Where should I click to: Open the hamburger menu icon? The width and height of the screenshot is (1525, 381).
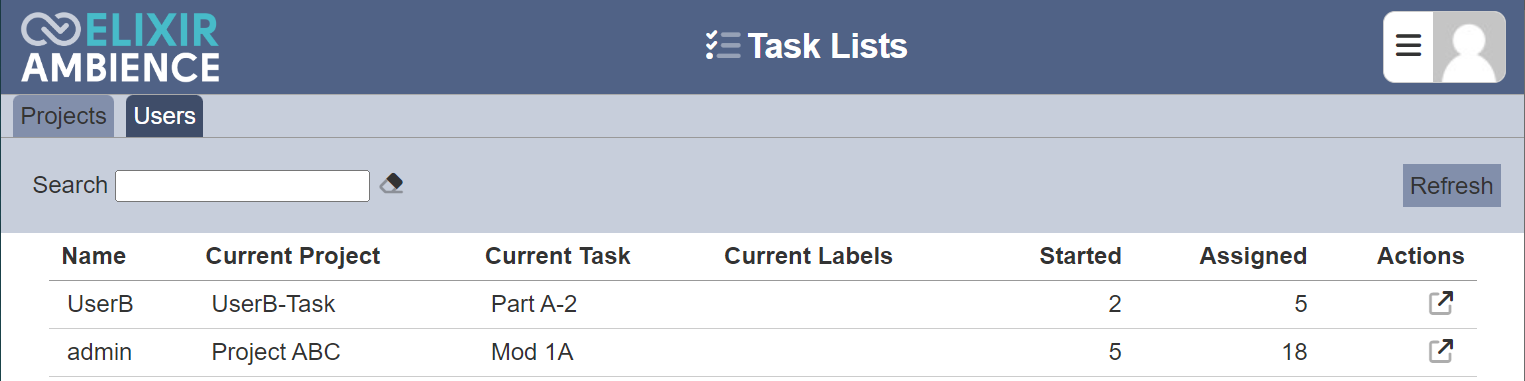tap(1408, 47)
